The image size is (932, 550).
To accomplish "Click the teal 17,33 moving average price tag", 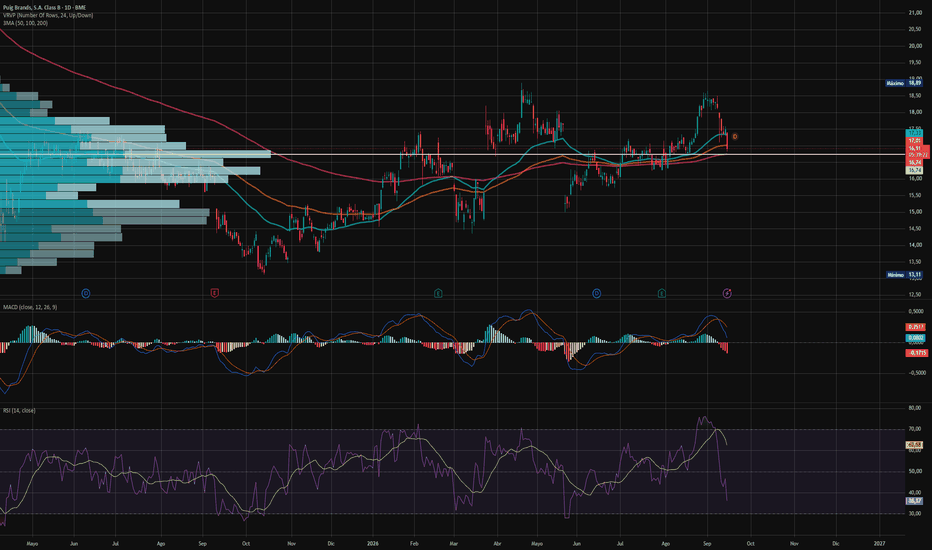I will [x=914, y=133].
